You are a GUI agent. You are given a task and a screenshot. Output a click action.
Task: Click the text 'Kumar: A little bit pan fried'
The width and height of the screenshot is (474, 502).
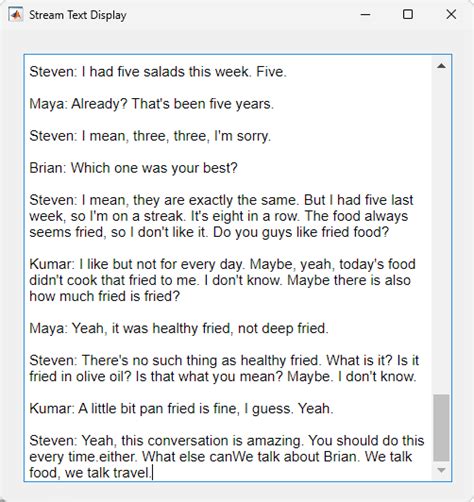(114, 409)
